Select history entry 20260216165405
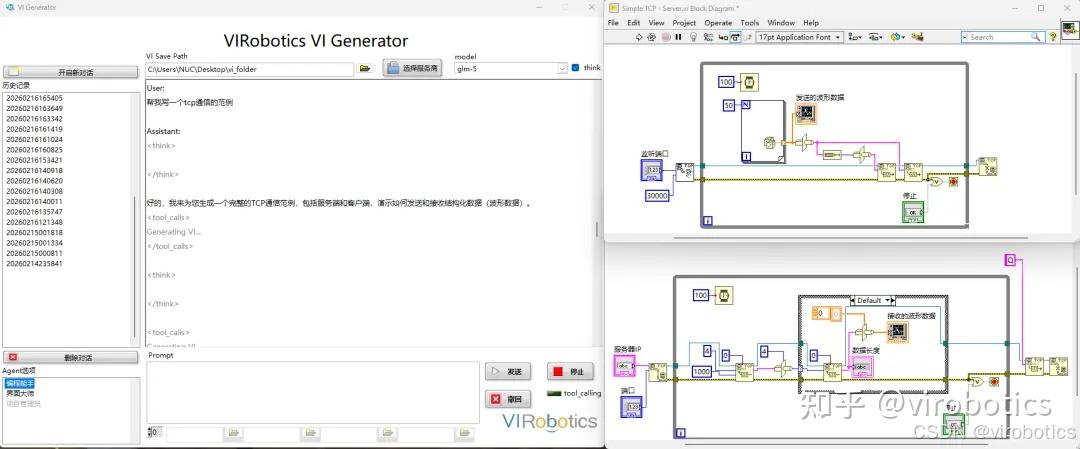Image resolution: width=1080 pixels, height=449 pixels. pos(34,98)
